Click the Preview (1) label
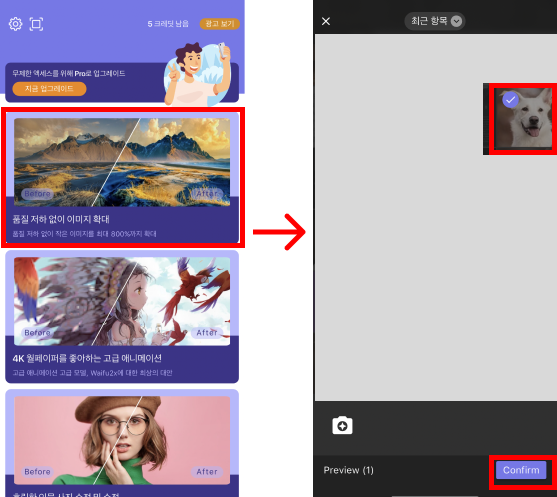Viewport: 557px width, 497px height. (x=348, y=470)
